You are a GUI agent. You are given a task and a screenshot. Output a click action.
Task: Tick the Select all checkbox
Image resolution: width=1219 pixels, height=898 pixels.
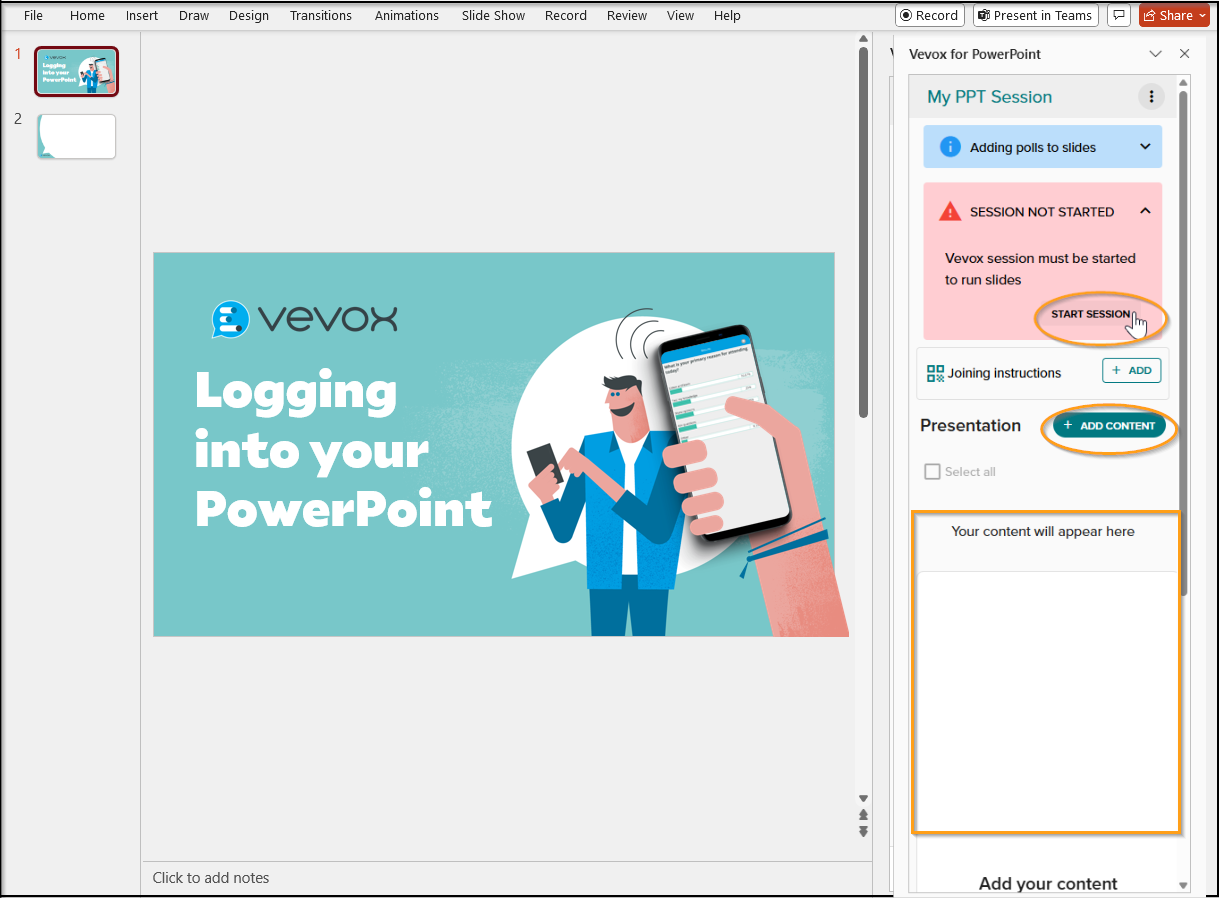pos(933,472)
